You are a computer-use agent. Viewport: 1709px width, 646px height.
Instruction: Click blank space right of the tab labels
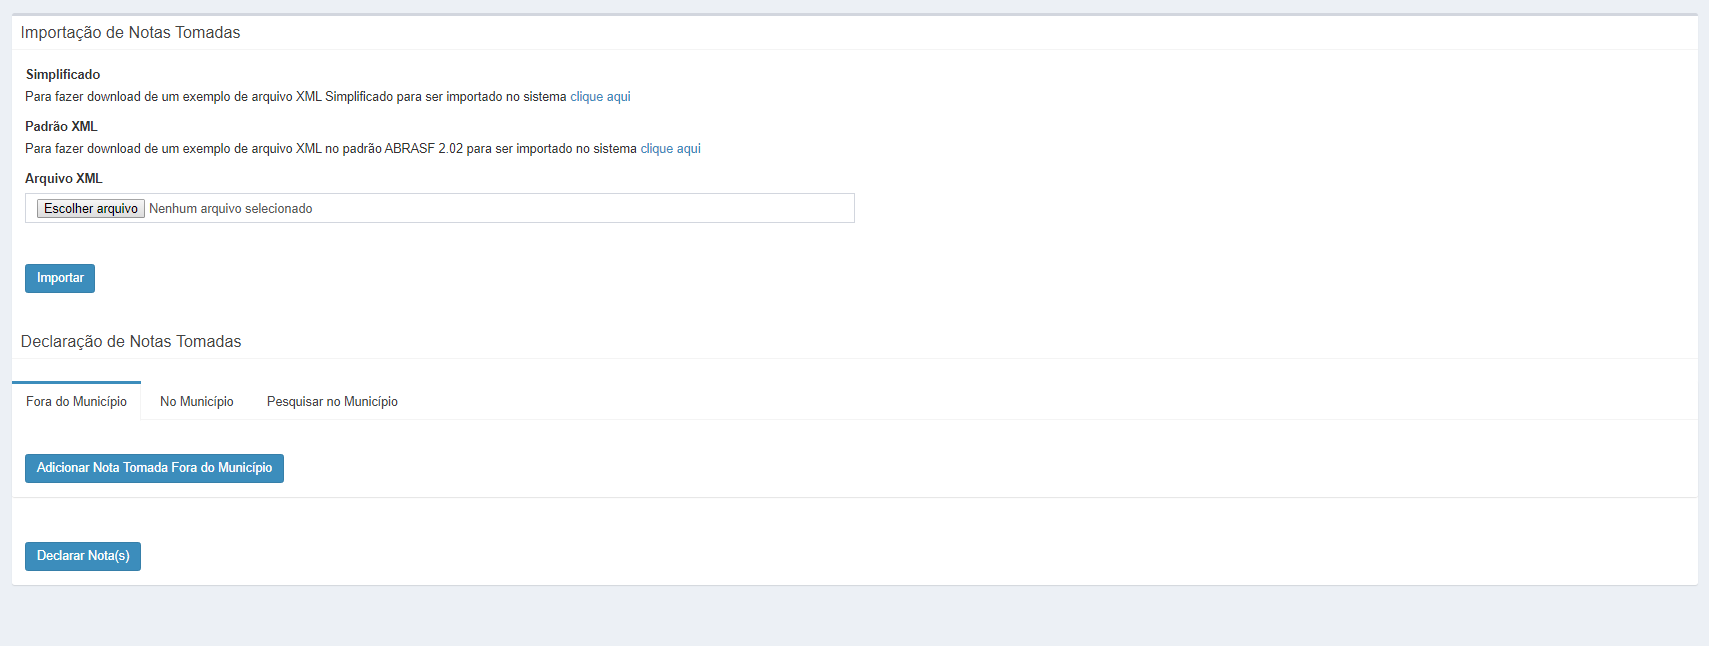click(x=1000, y=402)
